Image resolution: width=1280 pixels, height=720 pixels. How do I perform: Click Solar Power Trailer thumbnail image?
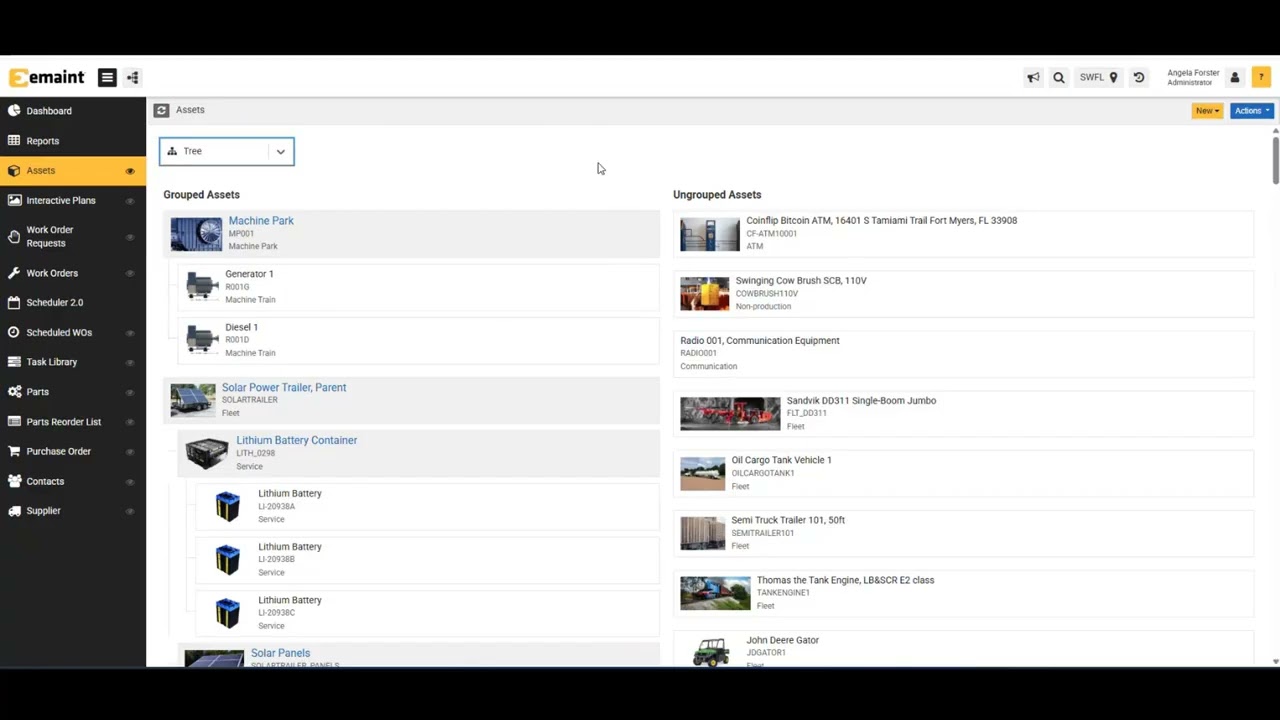[193, 400]
